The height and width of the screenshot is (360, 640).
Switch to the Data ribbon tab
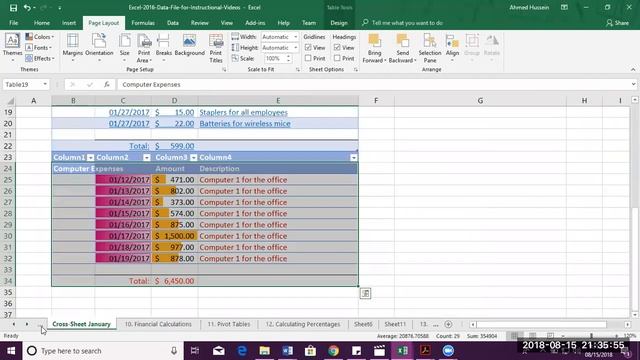(173, 23)
